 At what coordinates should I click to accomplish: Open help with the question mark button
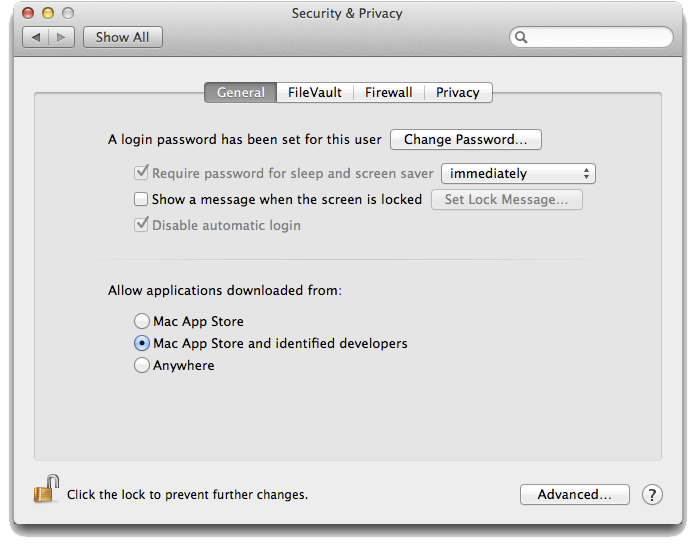652,494
